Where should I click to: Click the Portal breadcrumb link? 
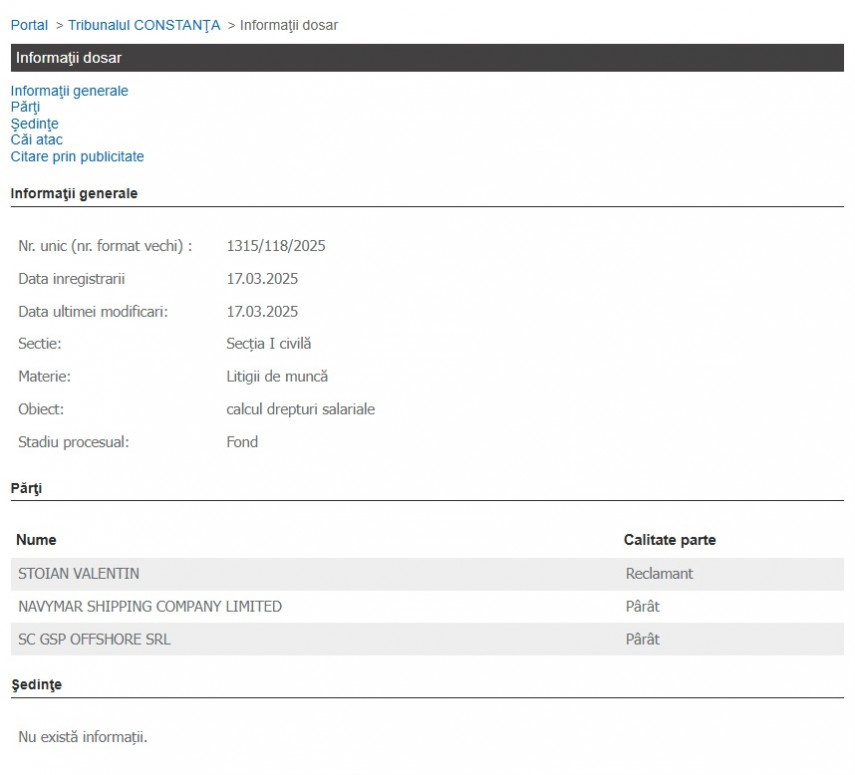pos(29,25)
